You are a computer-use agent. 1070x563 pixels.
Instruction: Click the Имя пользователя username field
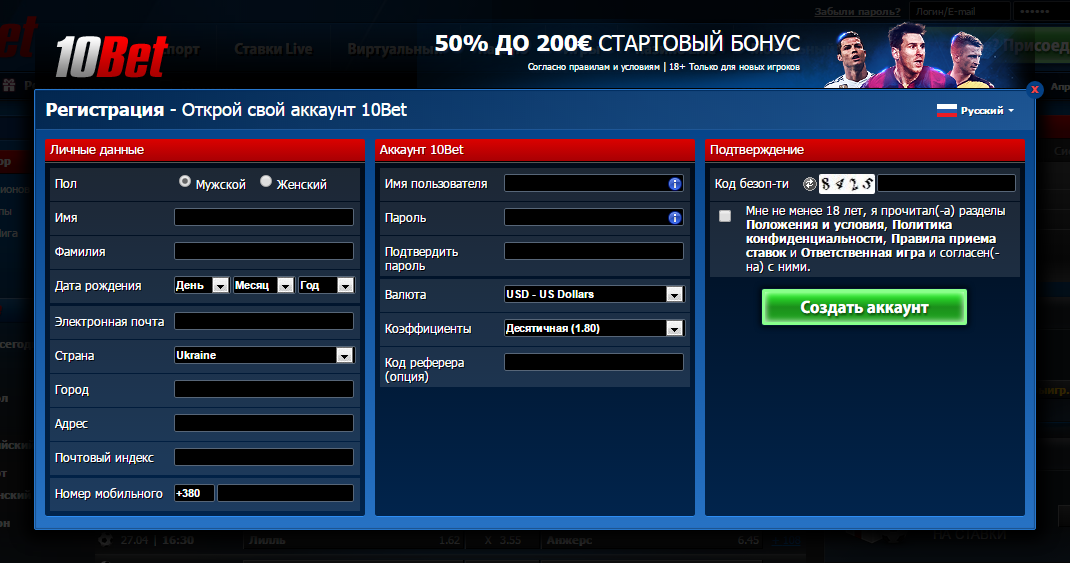pyautogui.click(x=594, y=183)
